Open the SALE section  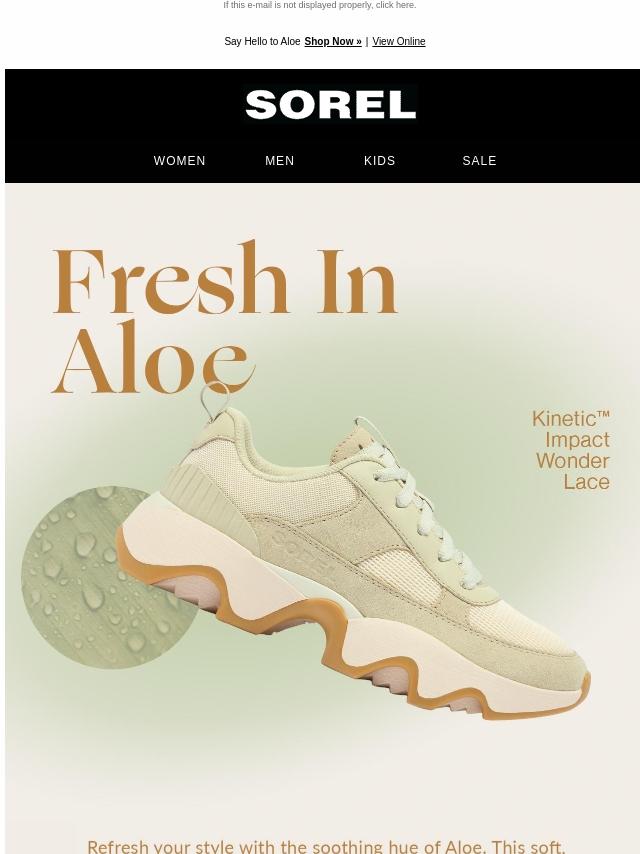coord(479,161)
